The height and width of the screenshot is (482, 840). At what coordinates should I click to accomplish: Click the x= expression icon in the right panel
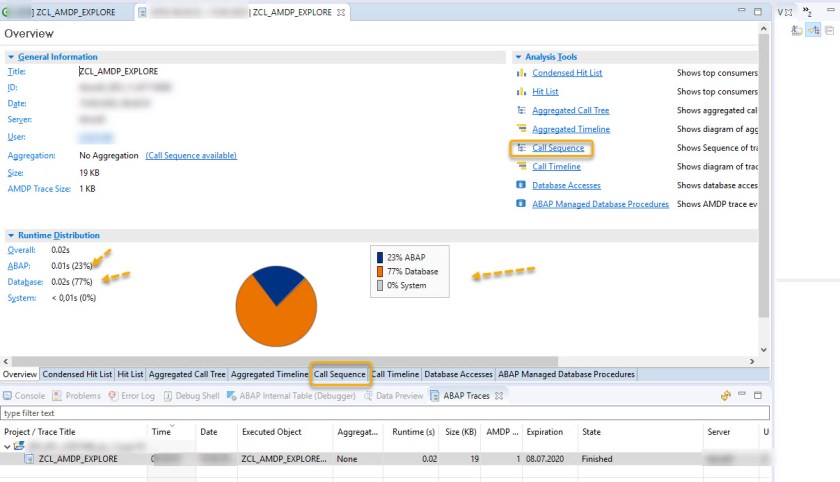pyautogui.click(x=797, y=31)
